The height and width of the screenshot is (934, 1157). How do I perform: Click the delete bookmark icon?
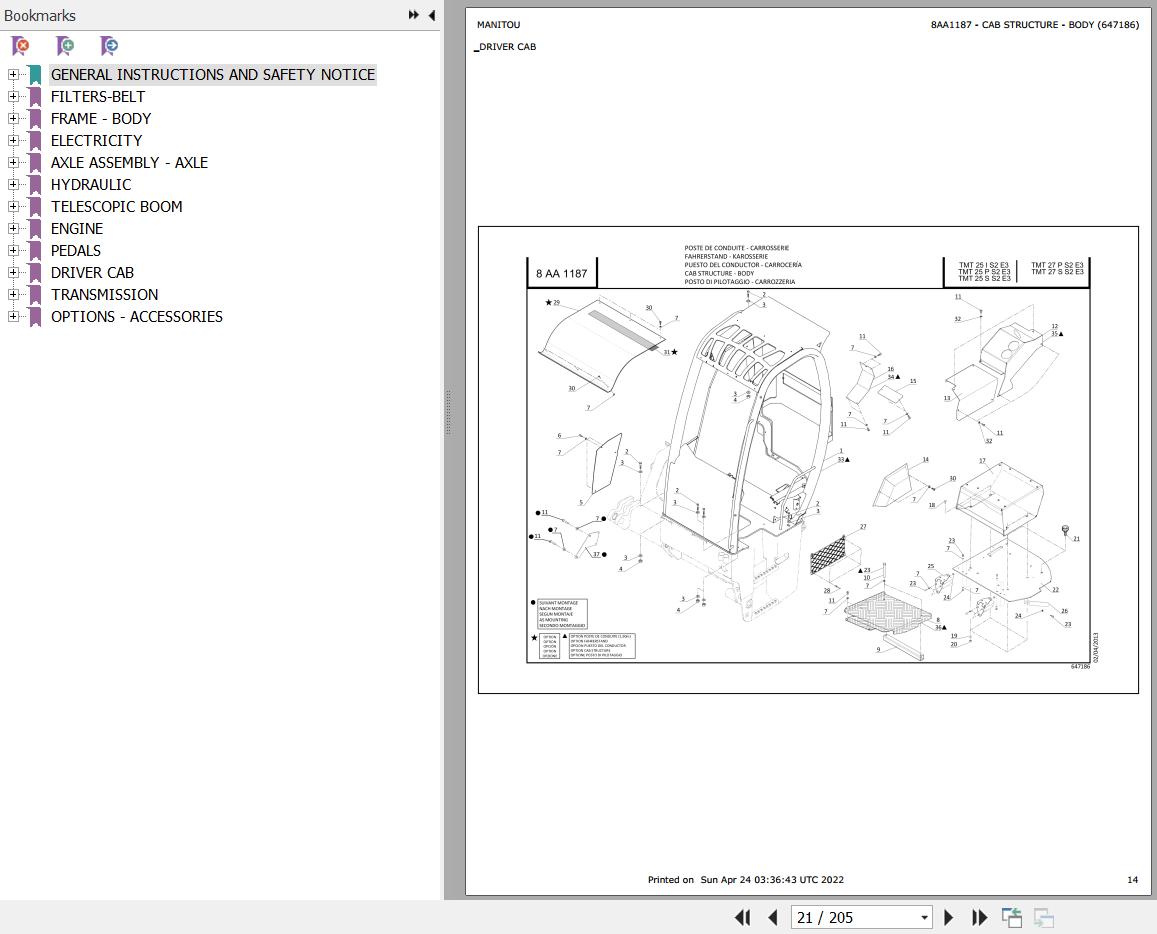[21, 46]
